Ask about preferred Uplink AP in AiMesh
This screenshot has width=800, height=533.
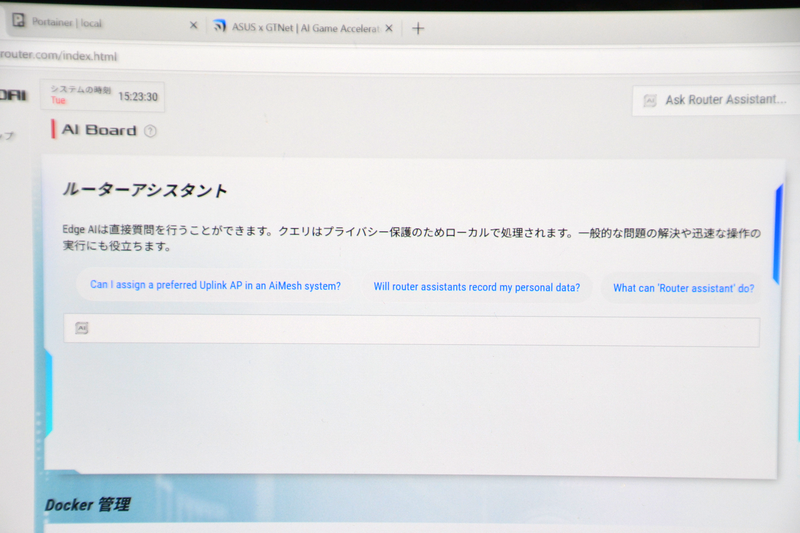[215, 285]
